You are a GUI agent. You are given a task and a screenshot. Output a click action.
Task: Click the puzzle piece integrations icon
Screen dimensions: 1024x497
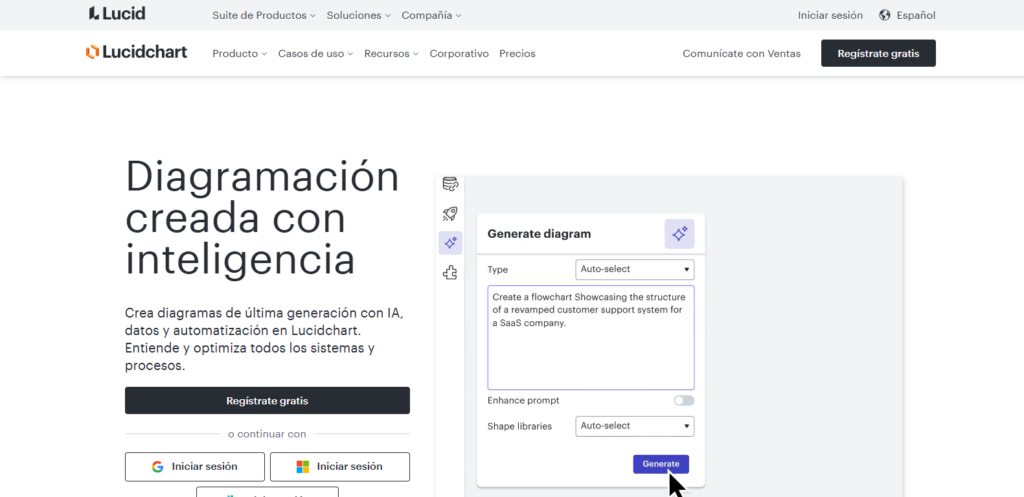[x=450, y=272]
